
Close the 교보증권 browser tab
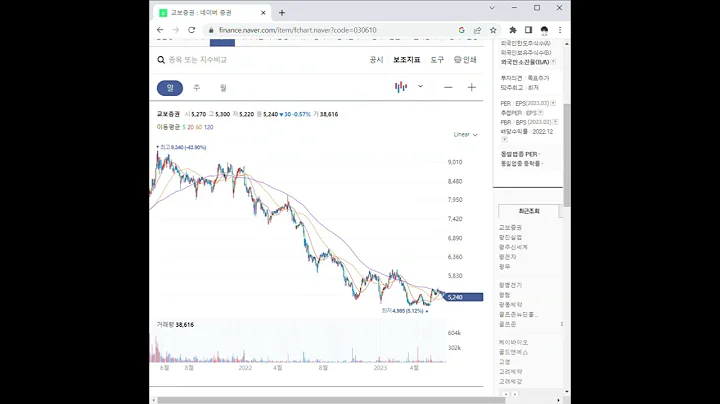(x=263, y=13)
